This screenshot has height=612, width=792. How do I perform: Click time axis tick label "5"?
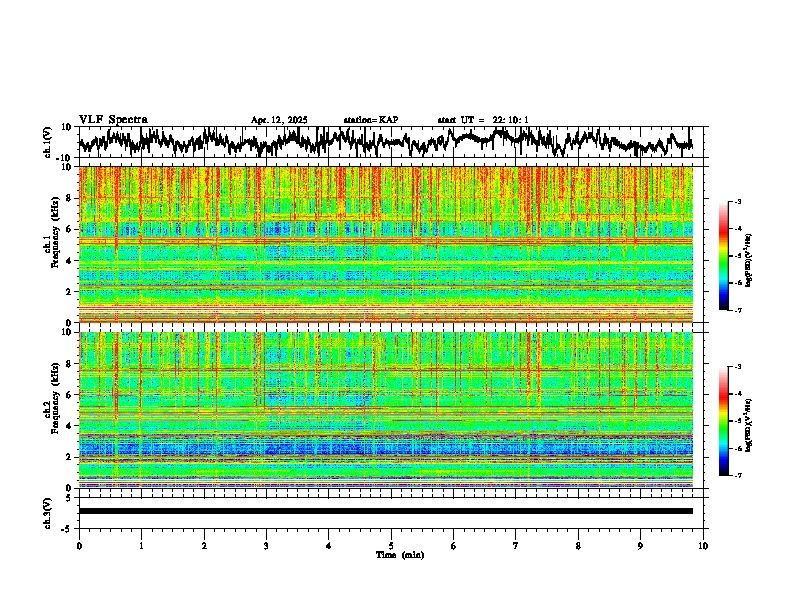click(391, 546)
